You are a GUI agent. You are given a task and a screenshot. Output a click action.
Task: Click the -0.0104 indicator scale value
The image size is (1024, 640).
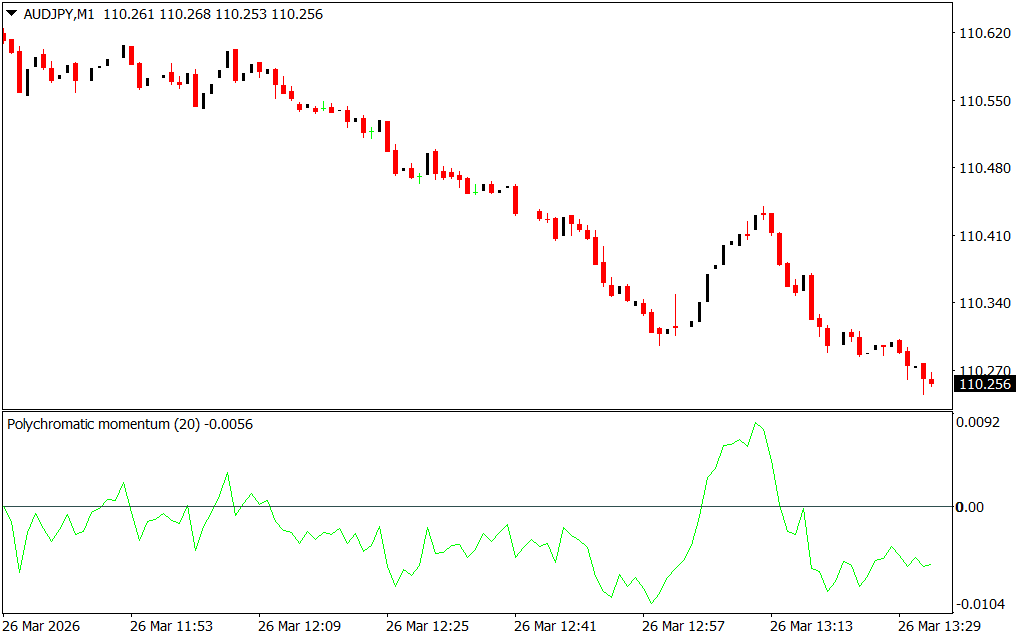[x=980, y=604]
